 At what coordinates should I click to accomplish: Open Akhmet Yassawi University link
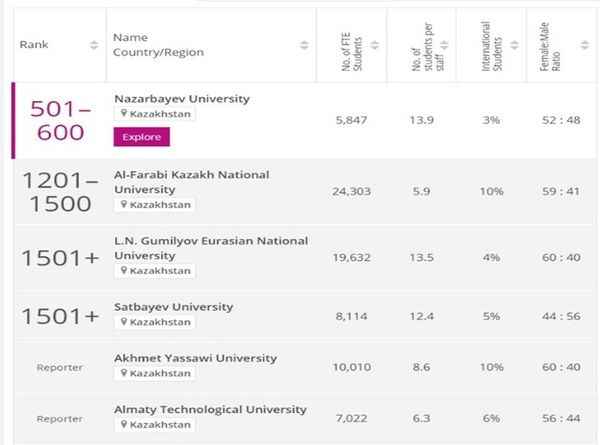tap(196, 358)
